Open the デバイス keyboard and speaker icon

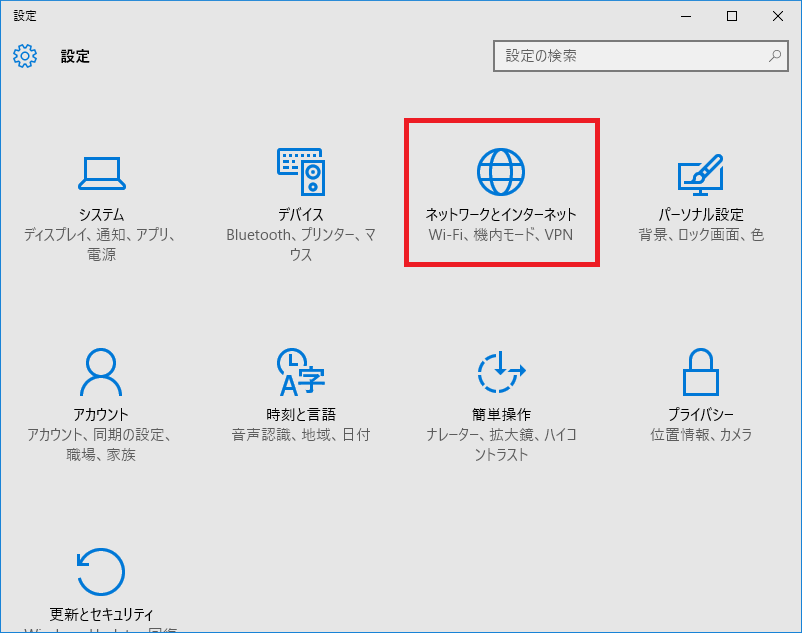point(301,172)
